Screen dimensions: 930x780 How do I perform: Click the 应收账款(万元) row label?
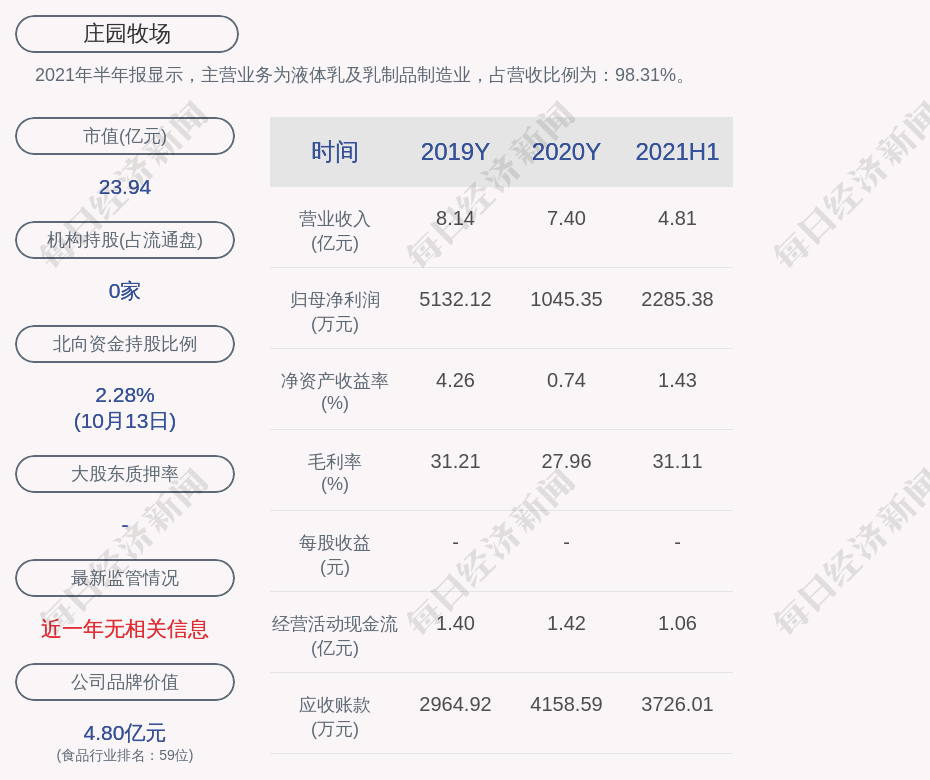pyautogui.click(x=335, y=717)
